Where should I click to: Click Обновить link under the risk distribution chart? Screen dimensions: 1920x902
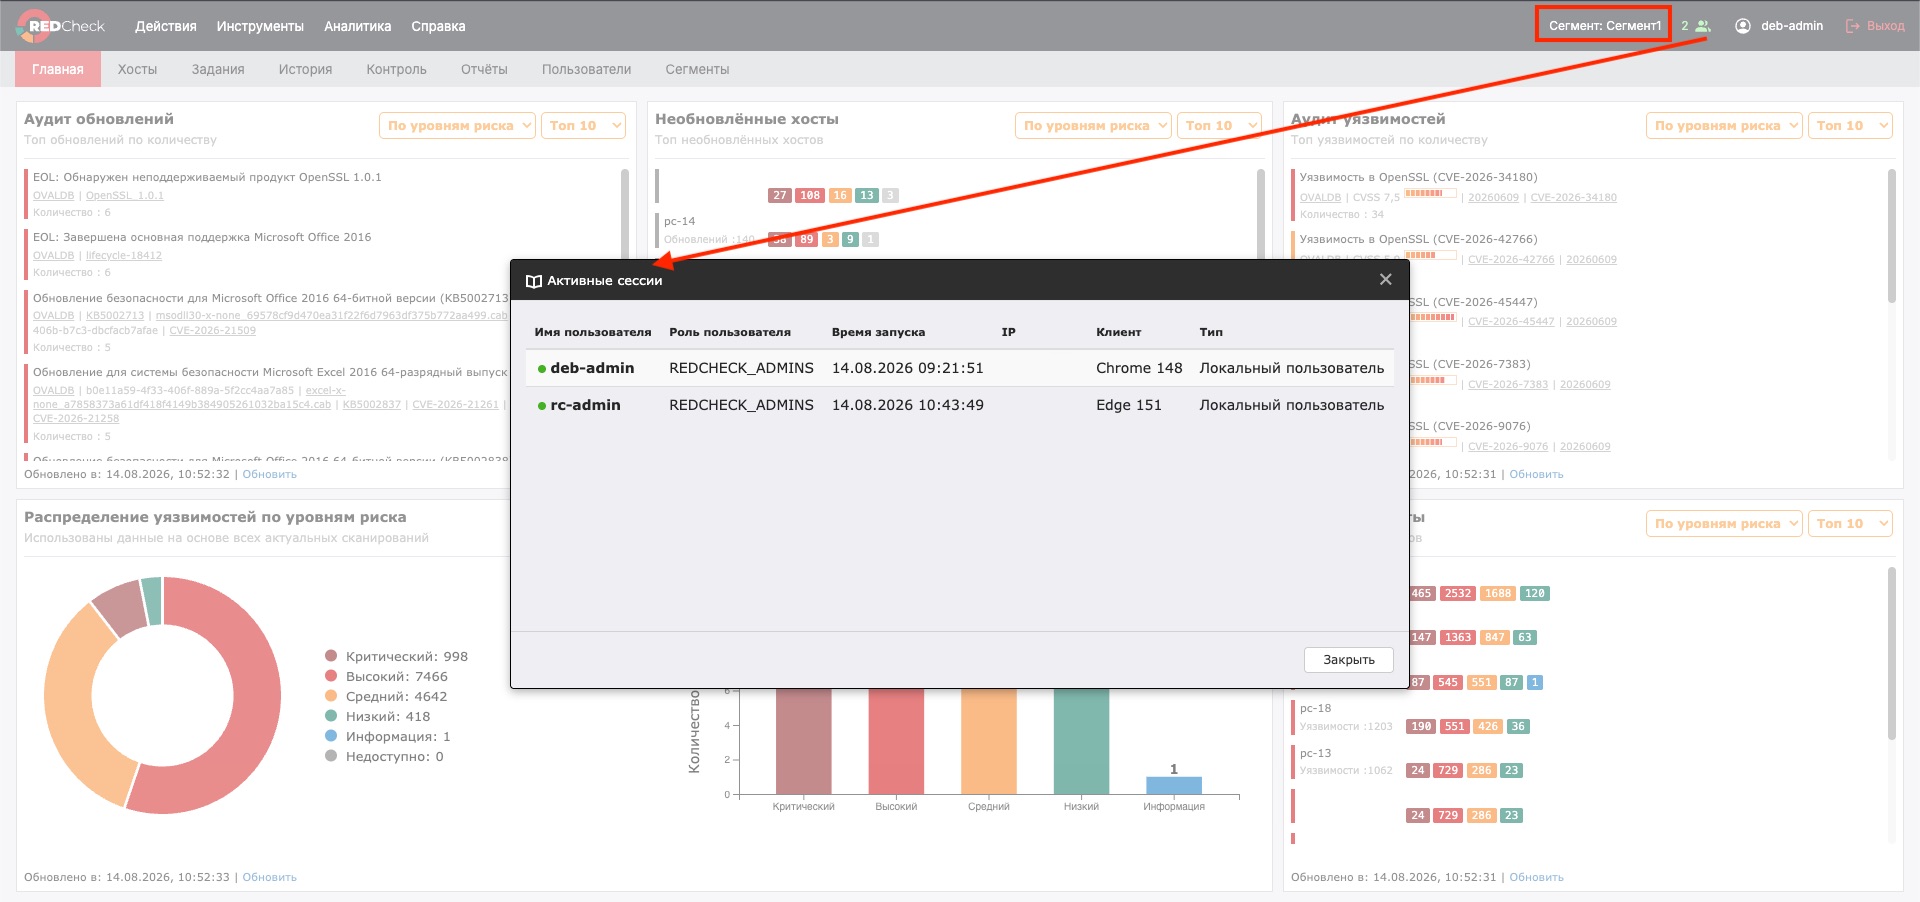(269, 877)
